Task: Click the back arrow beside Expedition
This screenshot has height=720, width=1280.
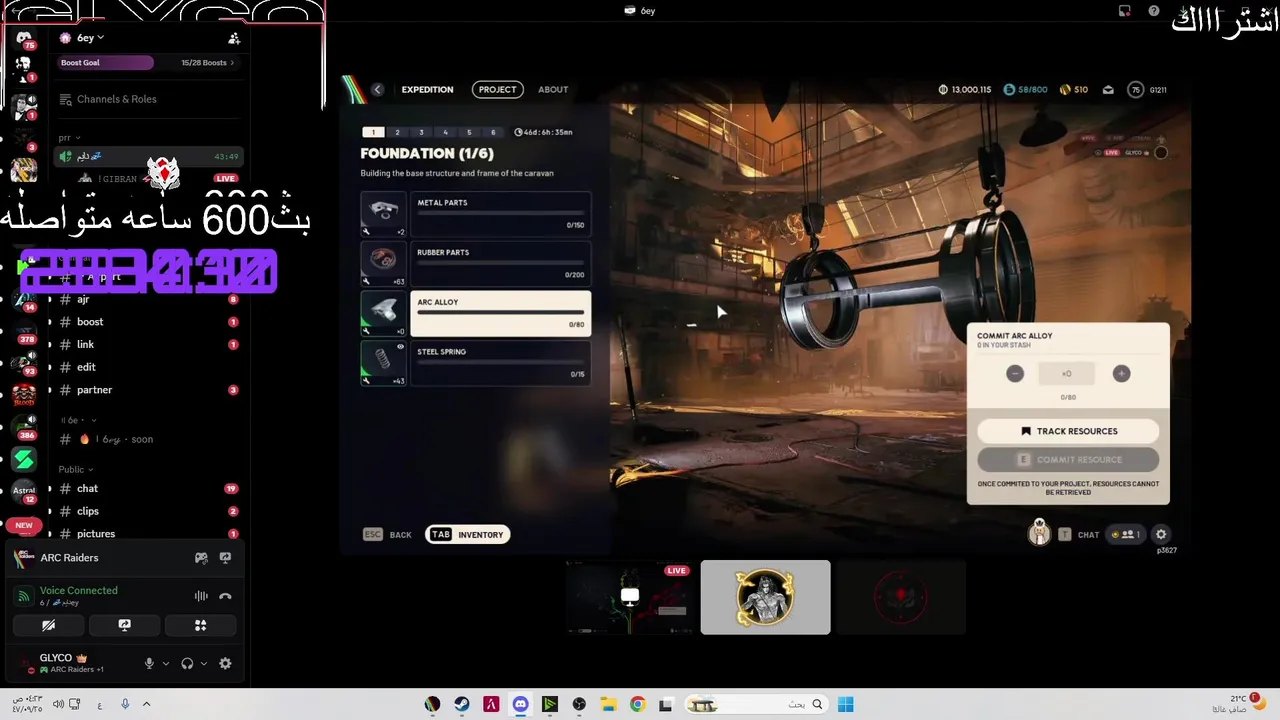Action: 377,89
